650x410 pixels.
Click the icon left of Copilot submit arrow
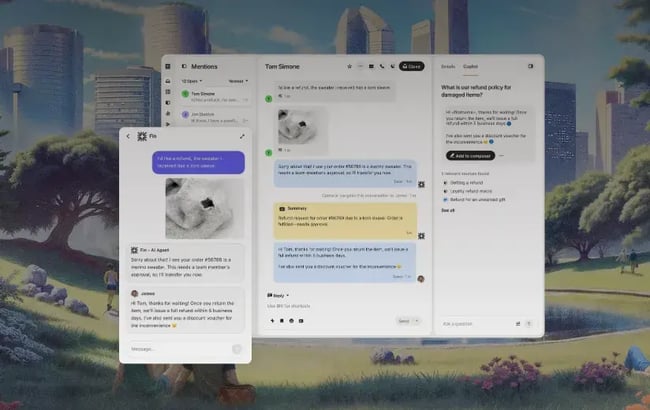coord(518,324)
